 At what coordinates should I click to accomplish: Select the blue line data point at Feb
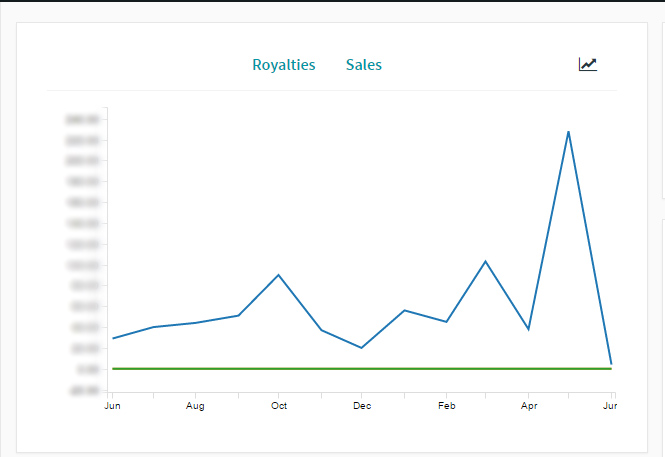click(x=446, y=322)
